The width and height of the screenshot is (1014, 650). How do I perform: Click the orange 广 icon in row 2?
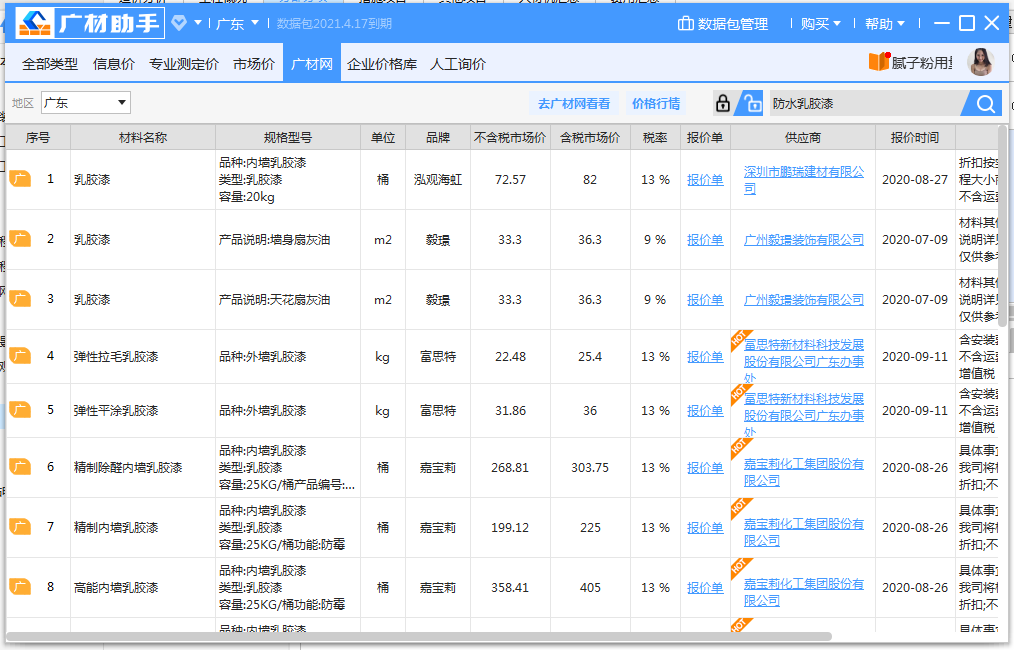tap(20, 239)
